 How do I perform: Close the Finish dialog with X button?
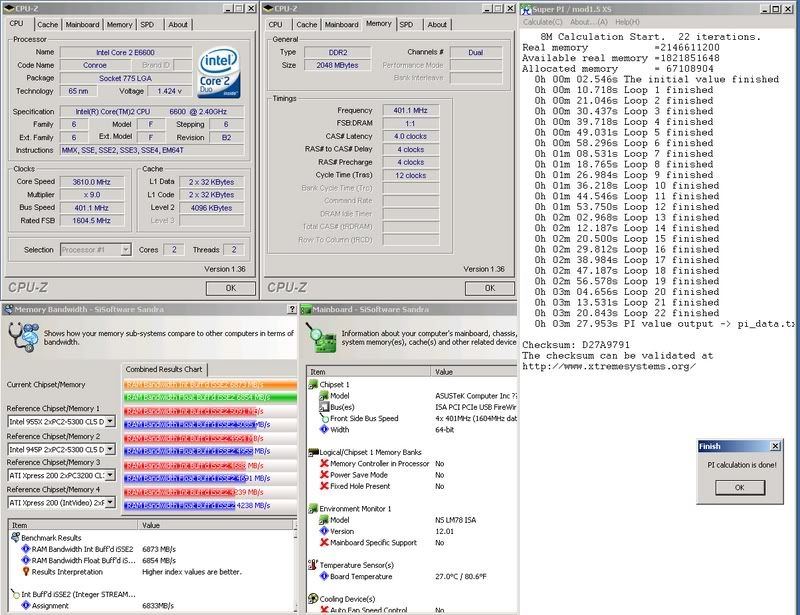(775, 446)
